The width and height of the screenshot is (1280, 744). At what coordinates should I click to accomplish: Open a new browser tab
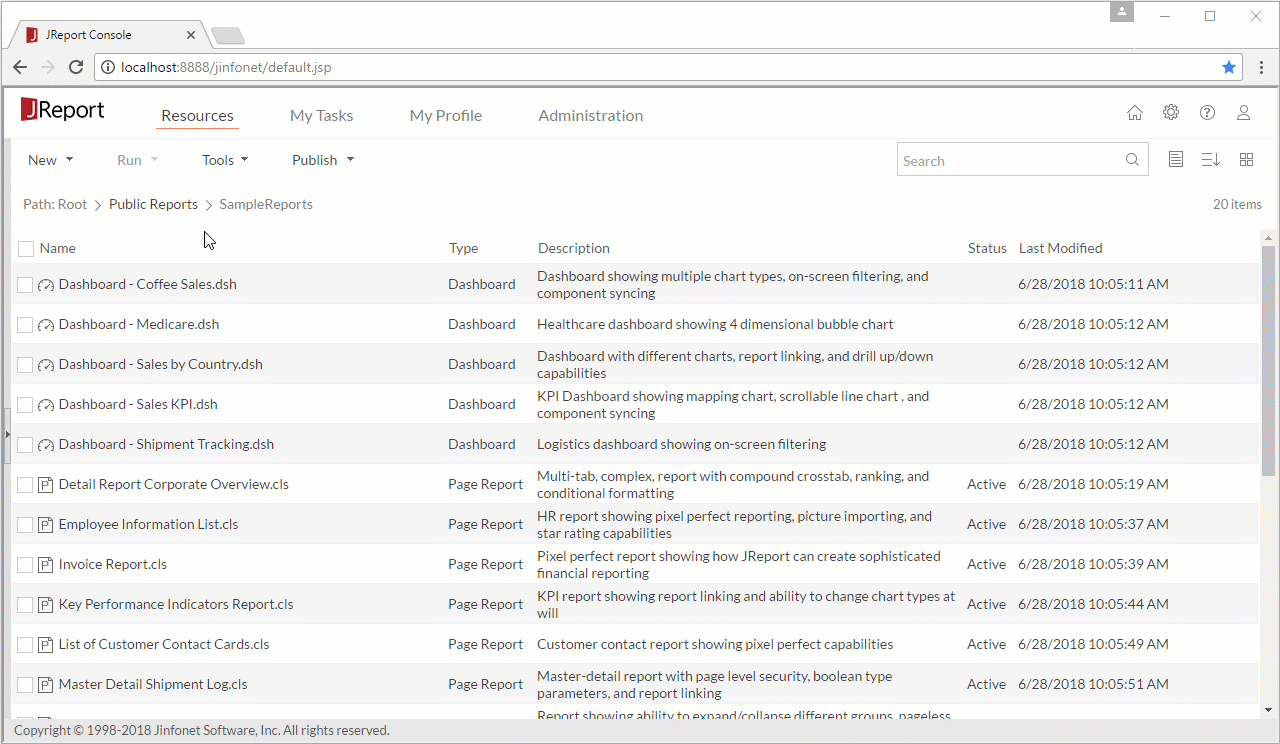pos(228,36)
